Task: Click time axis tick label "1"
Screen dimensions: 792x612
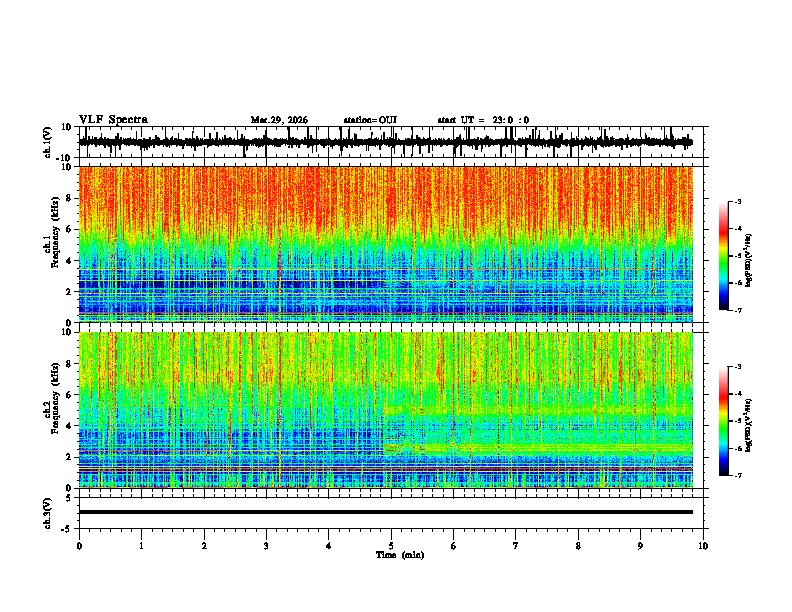Action: [141, 546]
